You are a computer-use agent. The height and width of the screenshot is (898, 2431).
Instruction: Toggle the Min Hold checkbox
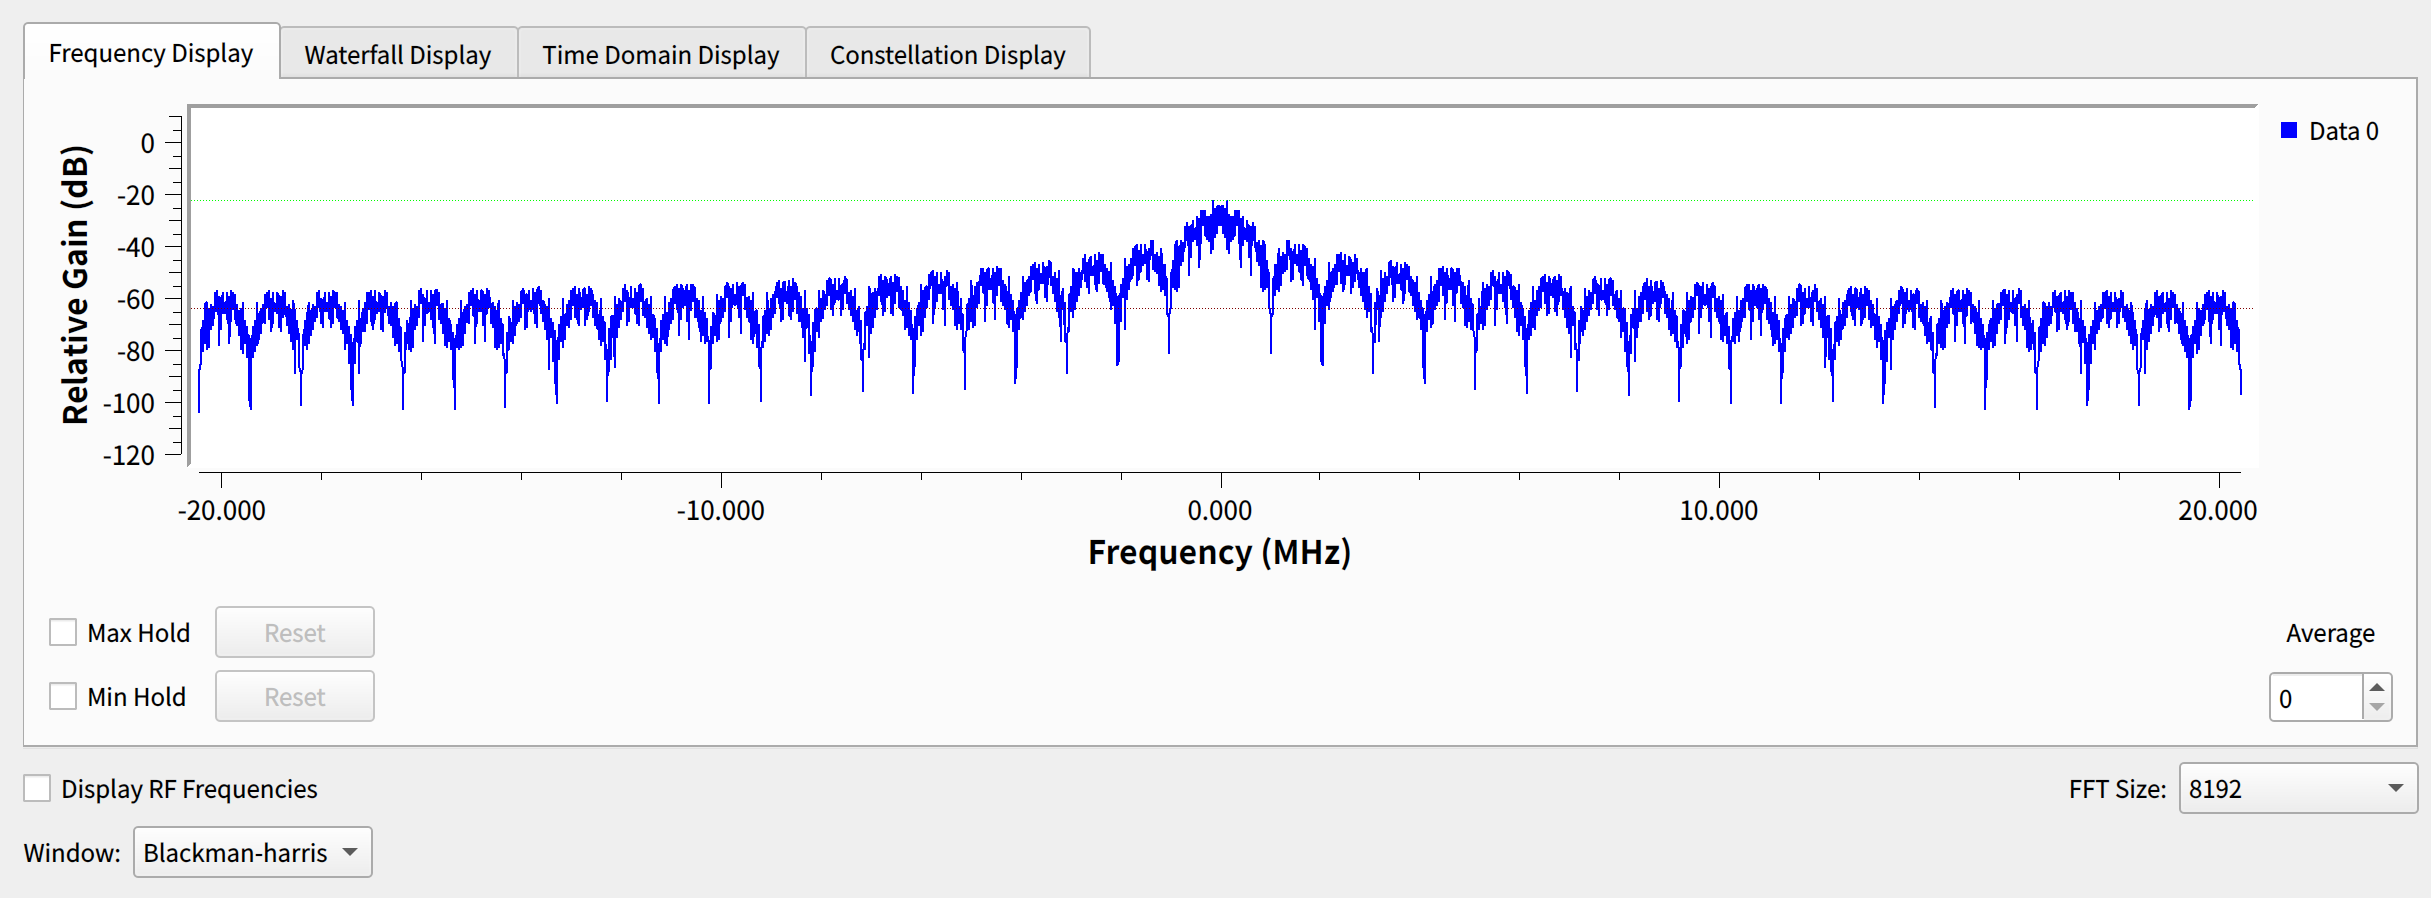[63, 696]
